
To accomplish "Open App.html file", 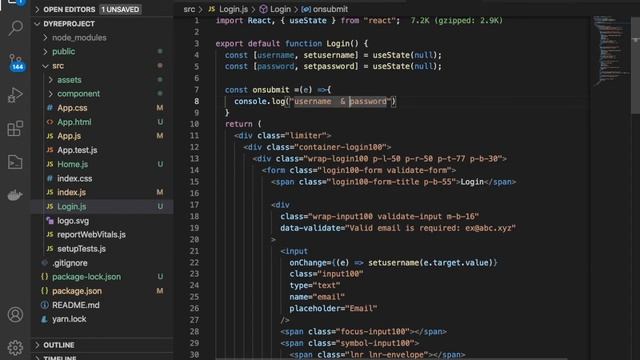I will (x=103, y=122).
